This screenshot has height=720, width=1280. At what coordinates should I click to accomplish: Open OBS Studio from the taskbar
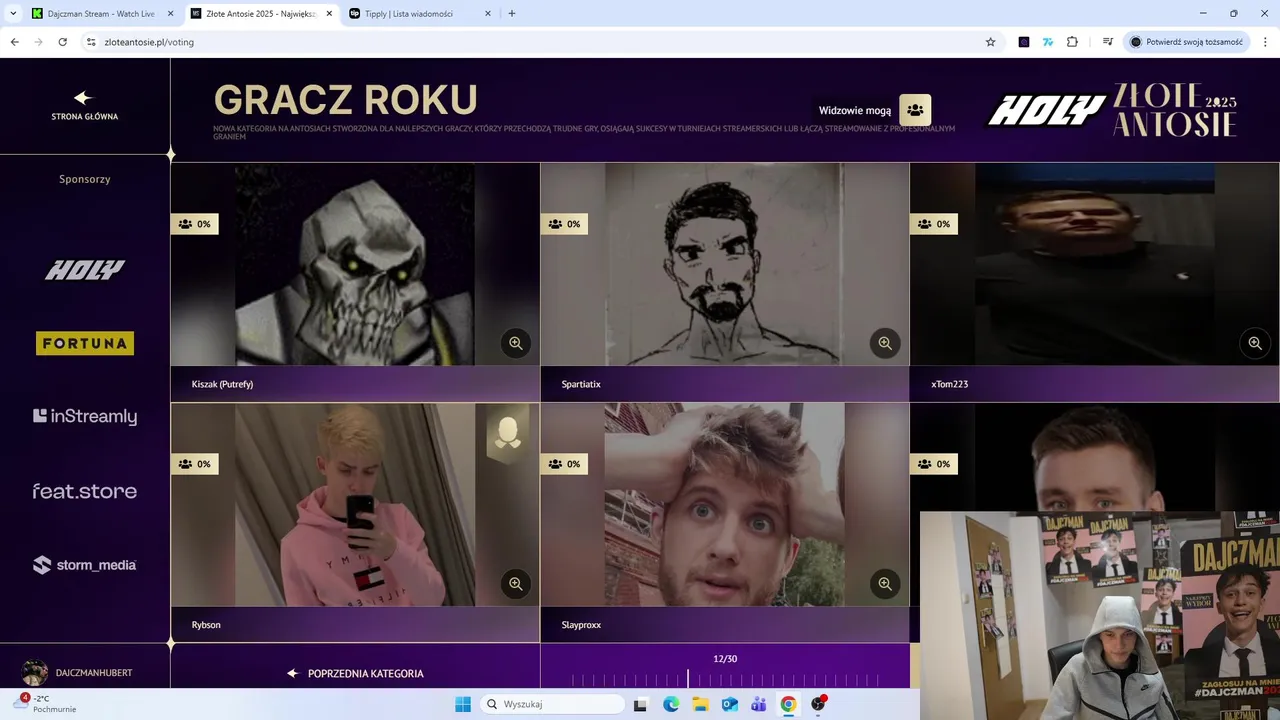coord(819,704)
